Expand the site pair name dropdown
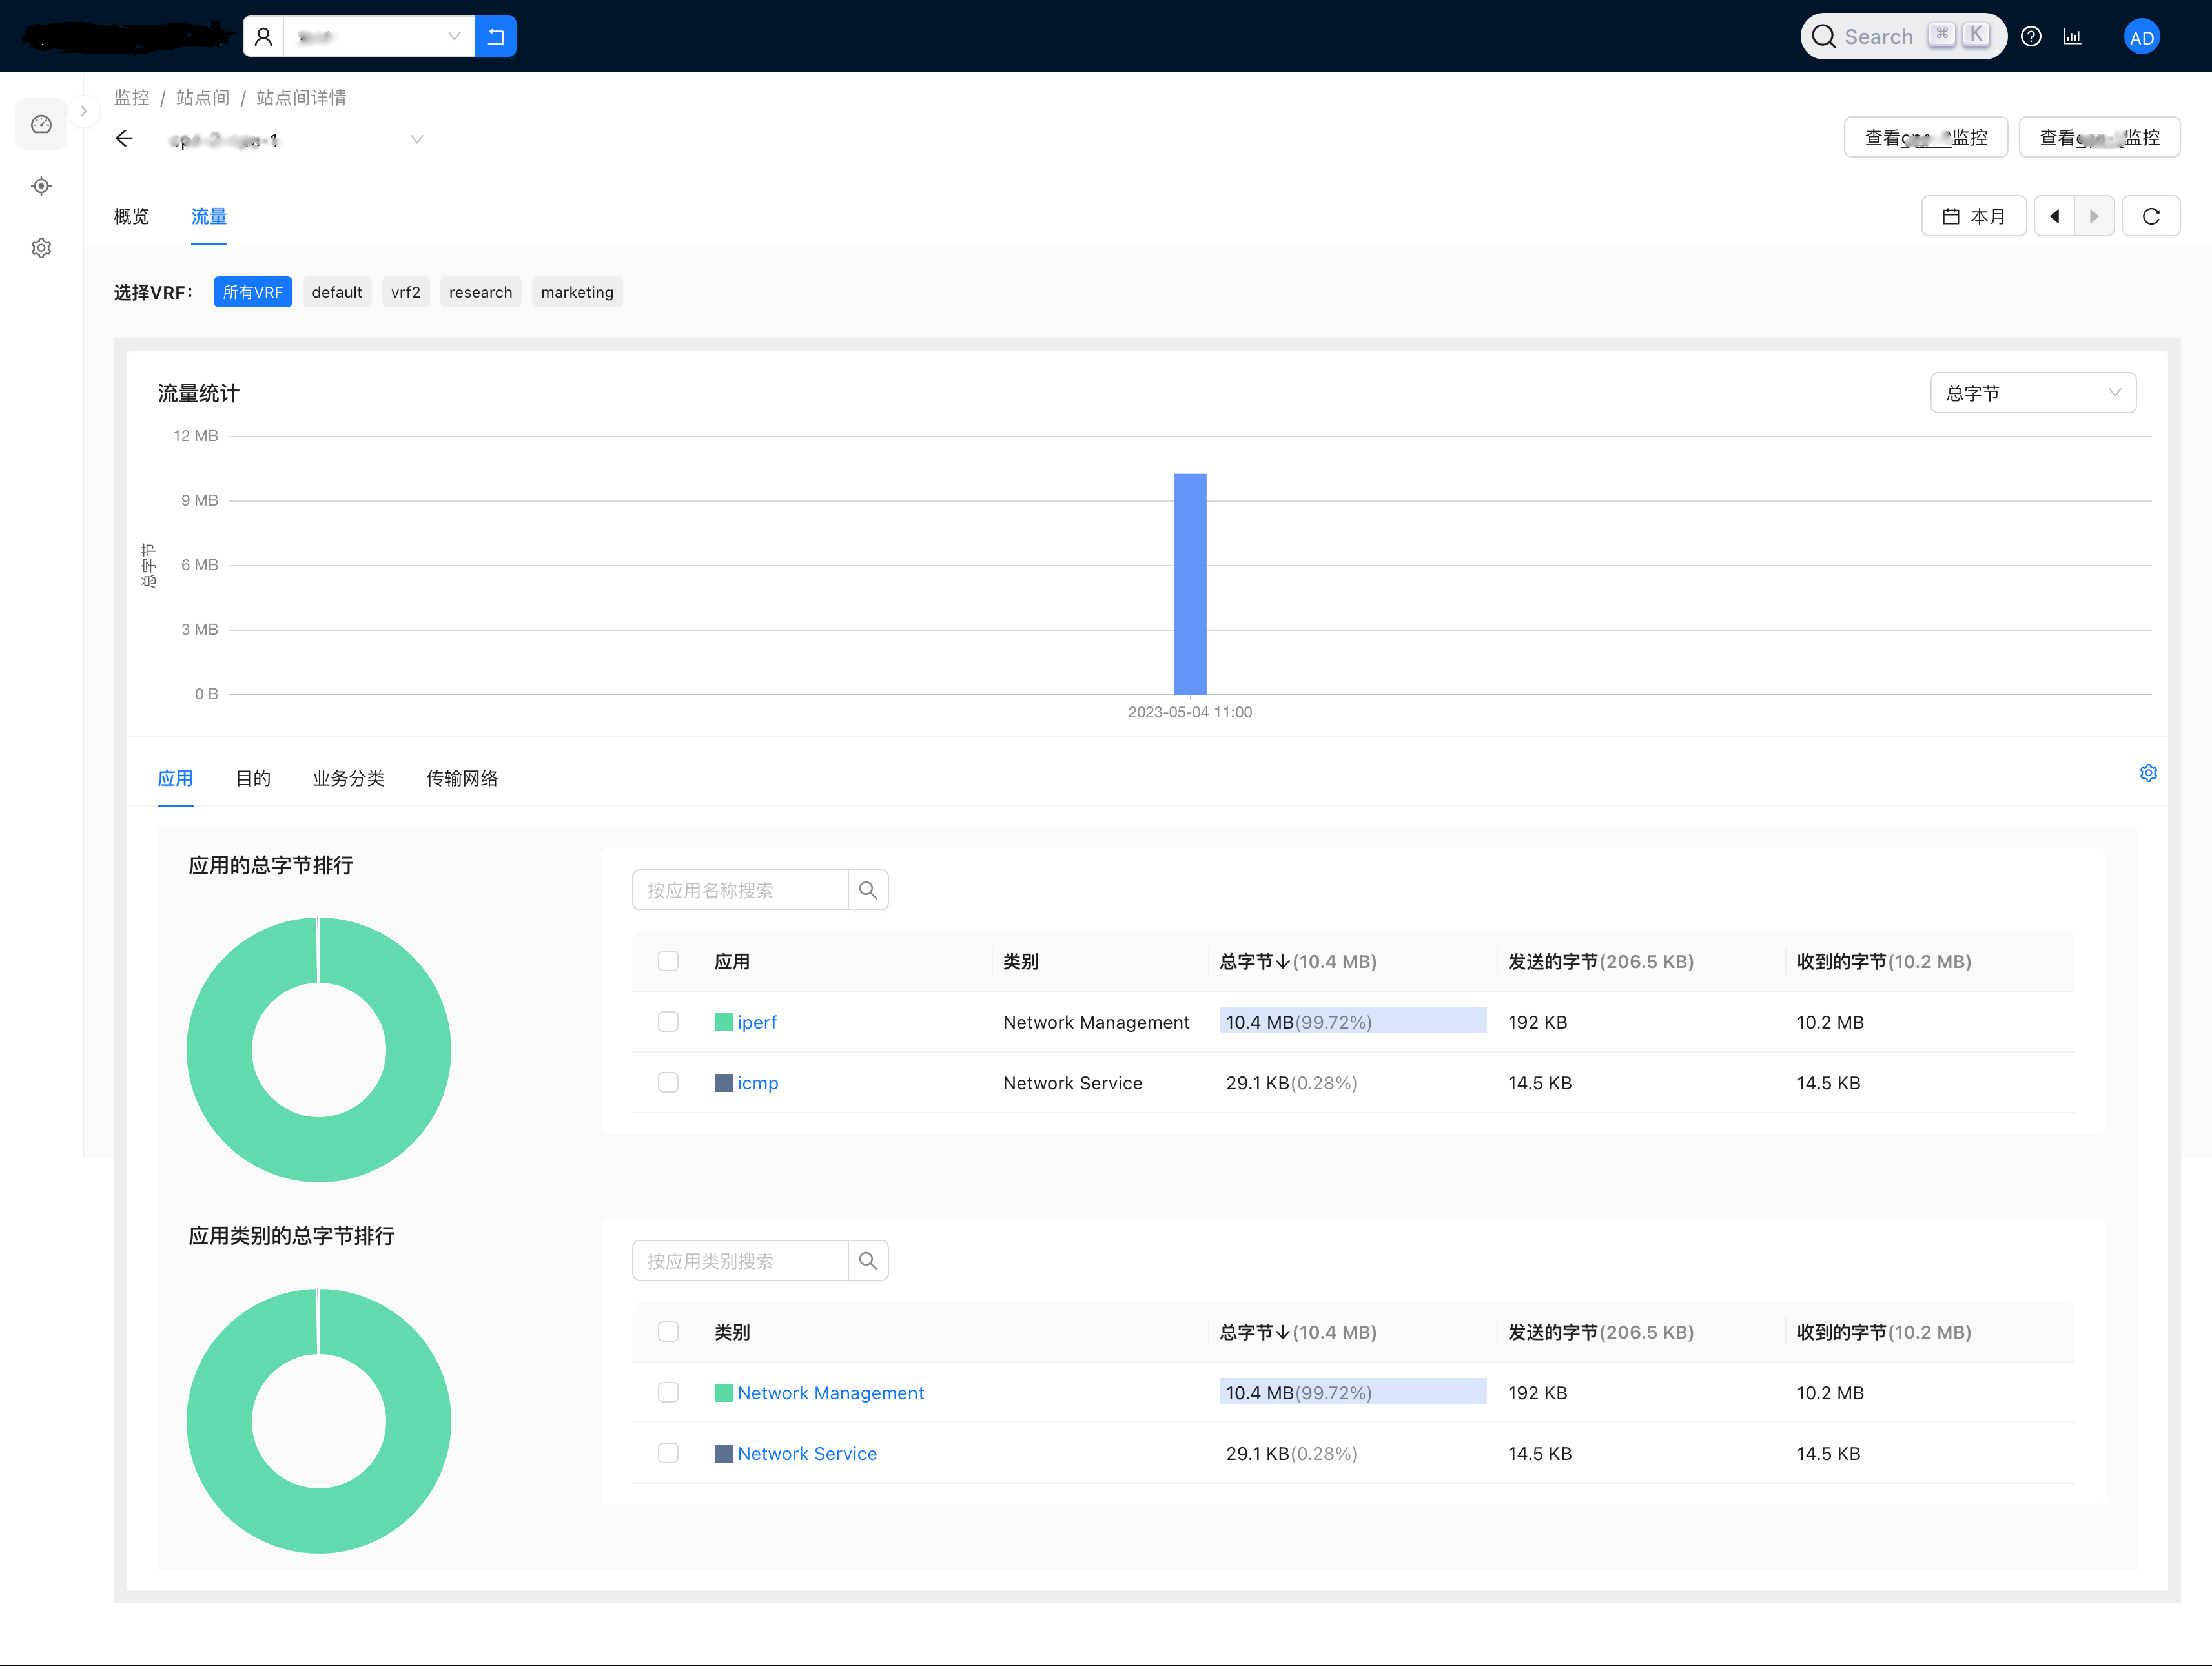The image size is (2212, 1666). coord(417,139)
